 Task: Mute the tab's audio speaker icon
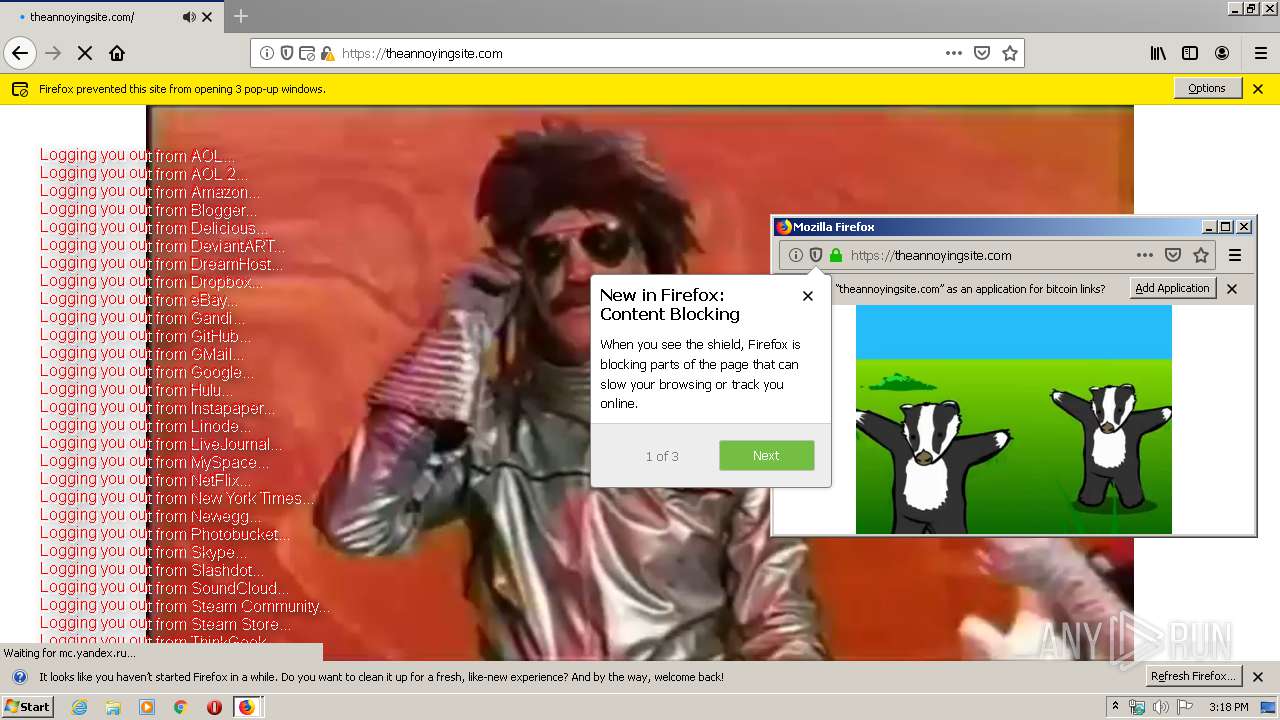(189, 17)
